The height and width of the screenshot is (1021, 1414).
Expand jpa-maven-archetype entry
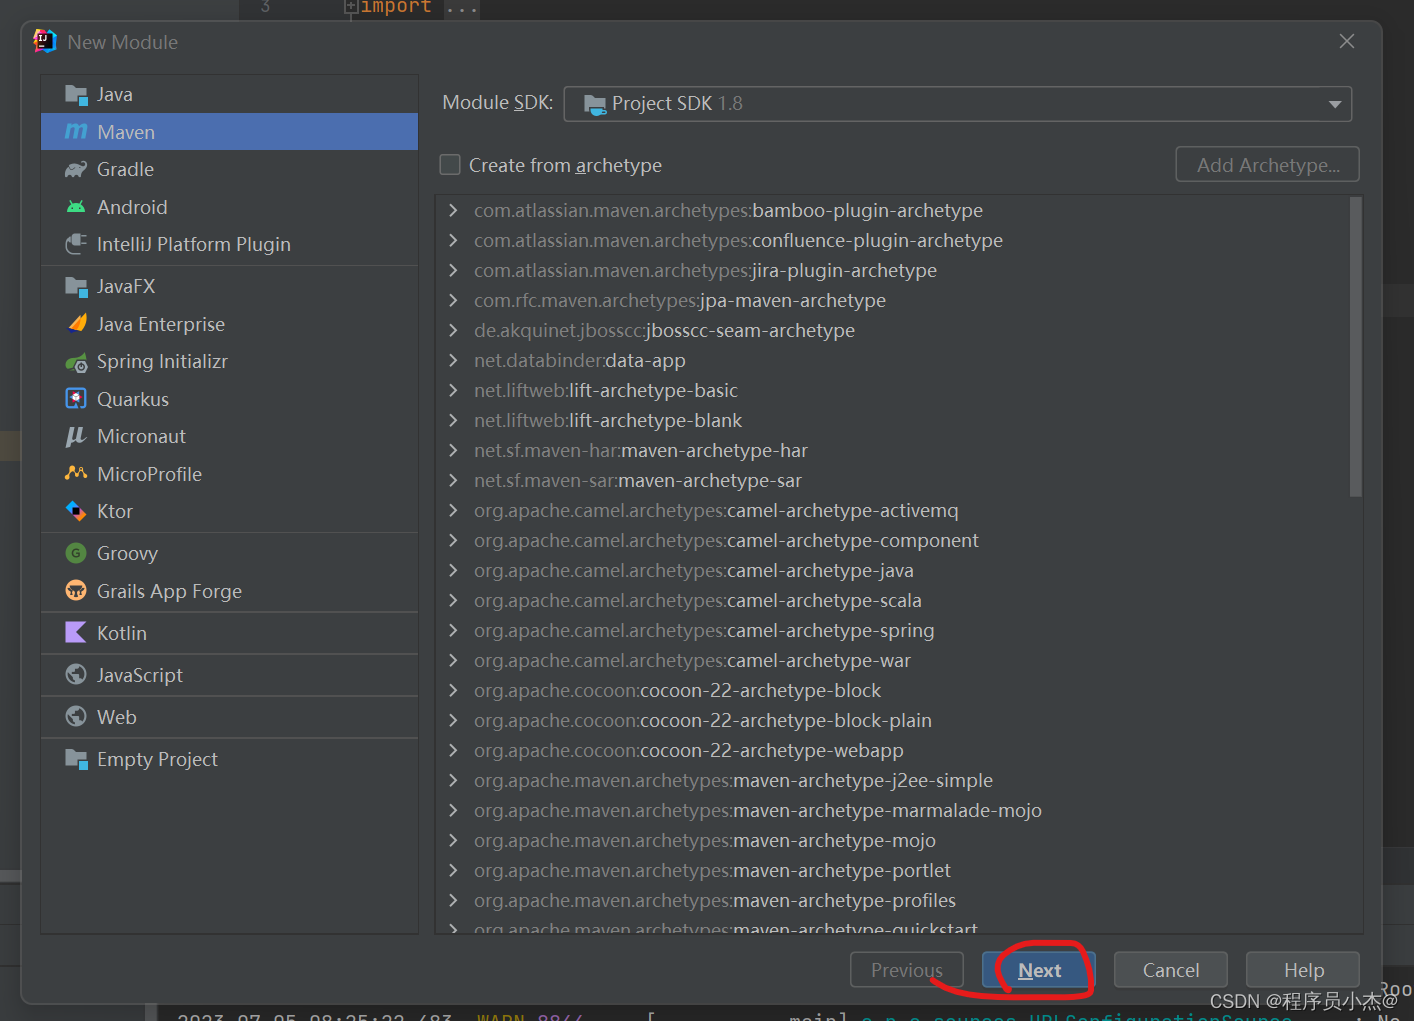click(x=453, y=300)
